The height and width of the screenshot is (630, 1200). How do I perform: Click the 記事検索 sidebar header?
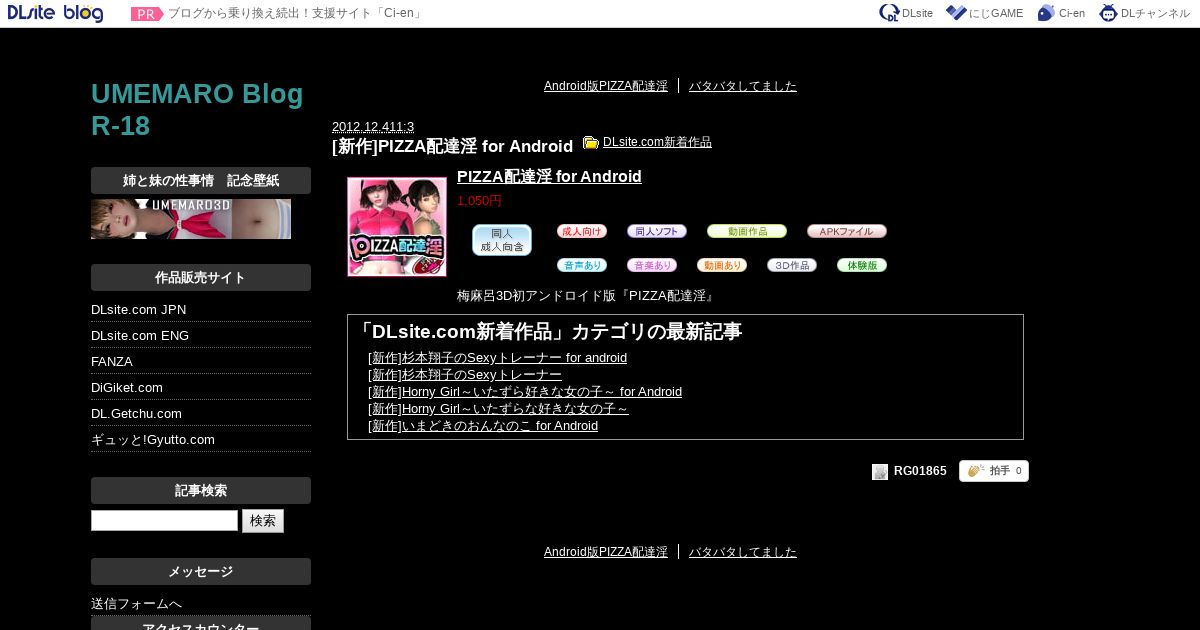click(201, 491)
